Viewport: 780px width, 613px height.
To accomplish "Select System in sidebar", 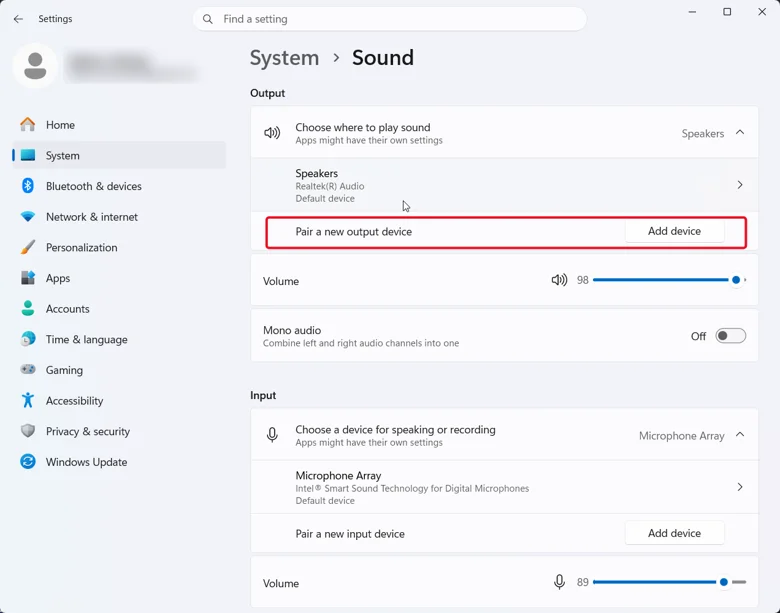I will point(119,155).
